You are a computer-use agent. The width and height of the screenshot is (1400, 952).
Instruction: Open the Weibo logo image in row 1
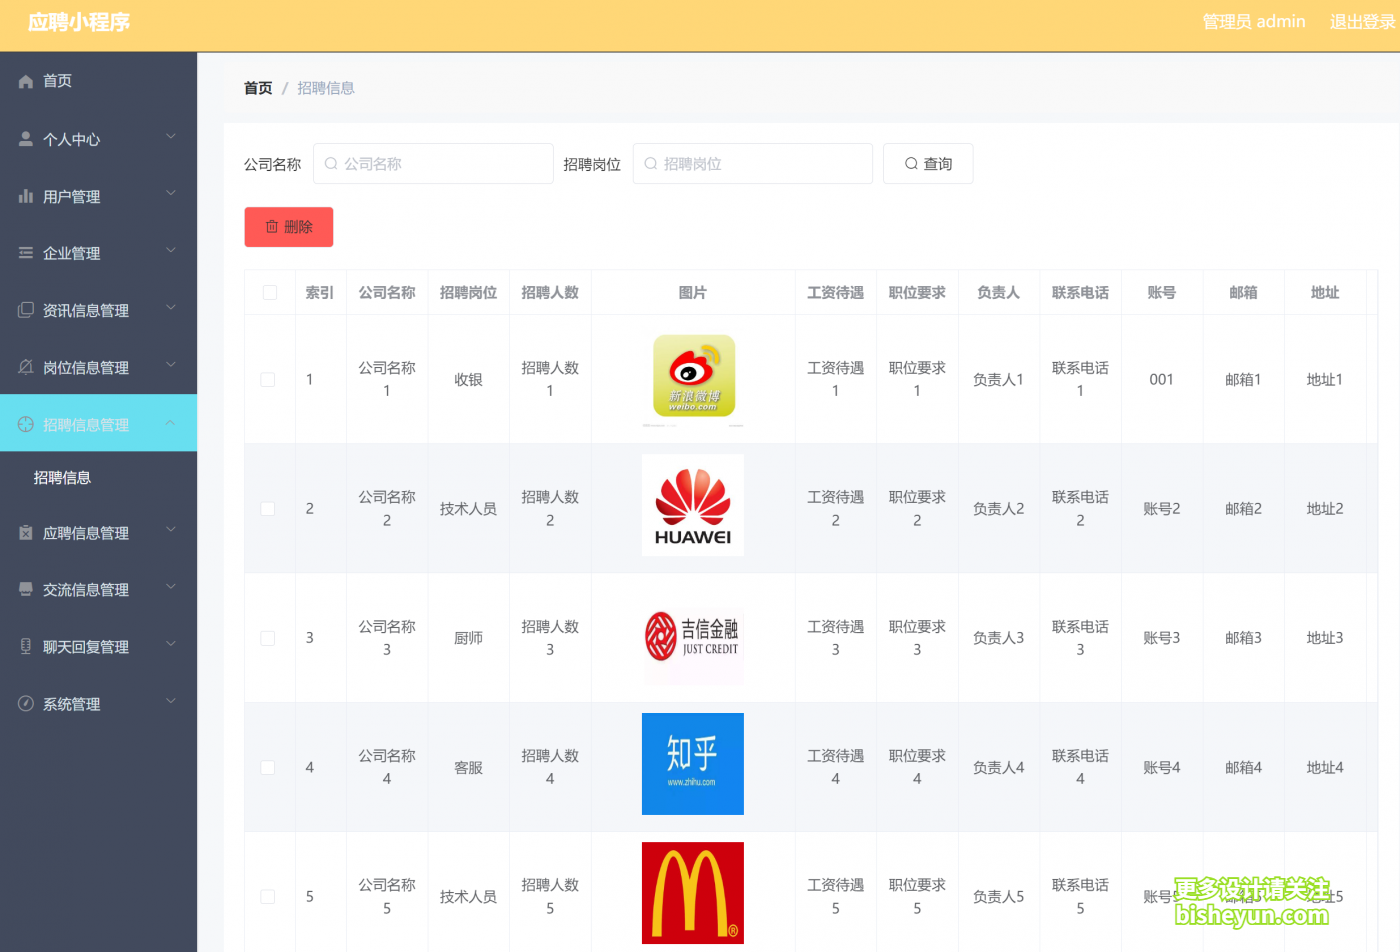[693, 379]
